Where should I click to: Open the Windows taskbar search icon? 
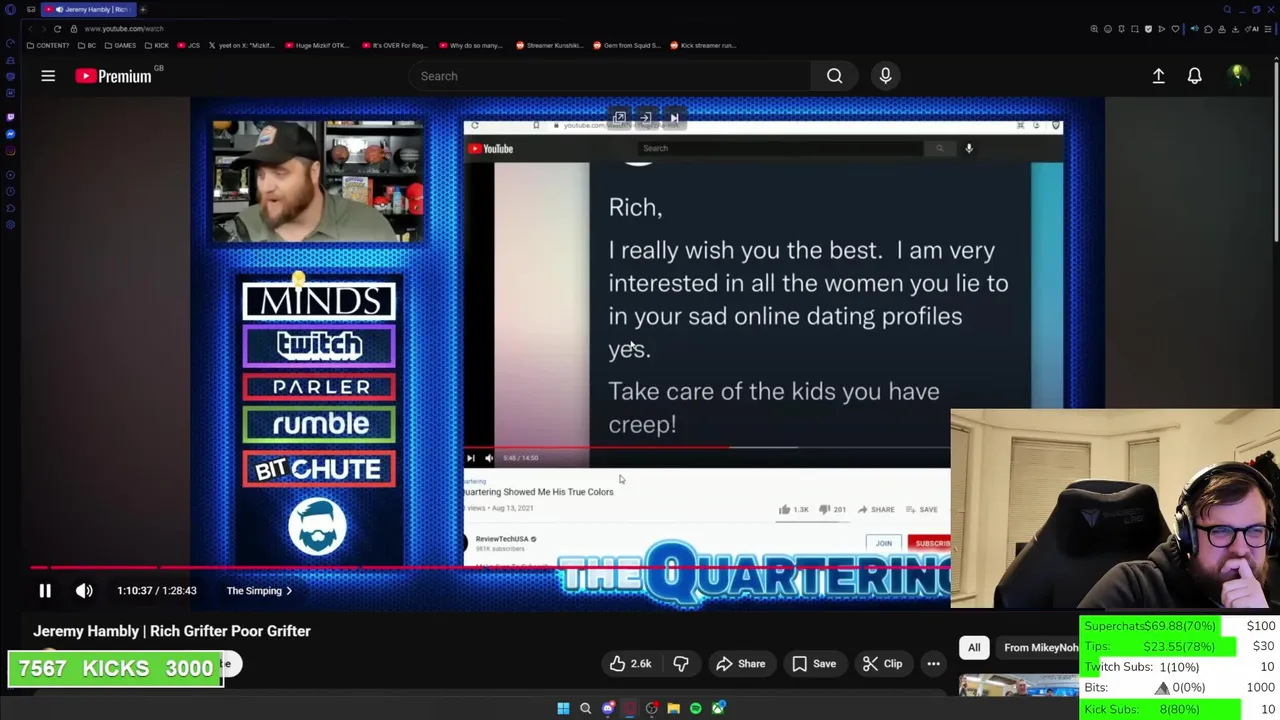[585, 708]
